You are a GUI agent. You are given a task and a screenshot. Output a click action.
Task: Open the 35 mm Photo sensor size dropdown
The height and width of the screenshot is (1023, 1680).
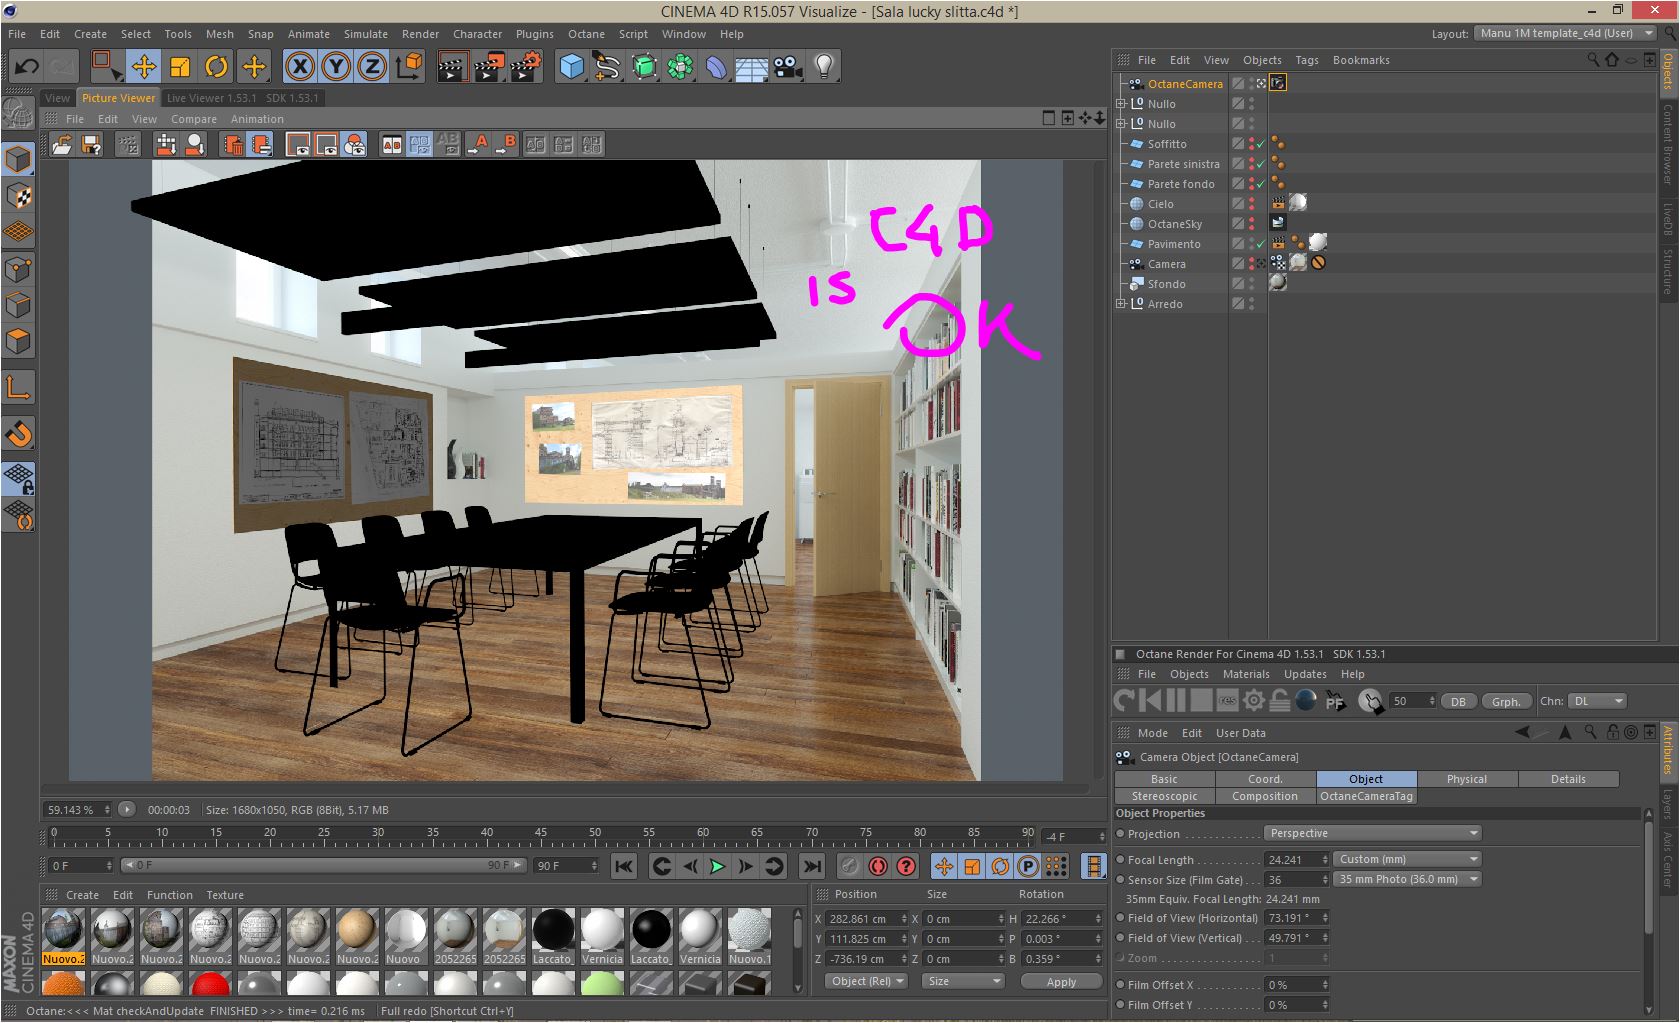pos(1407,879)
